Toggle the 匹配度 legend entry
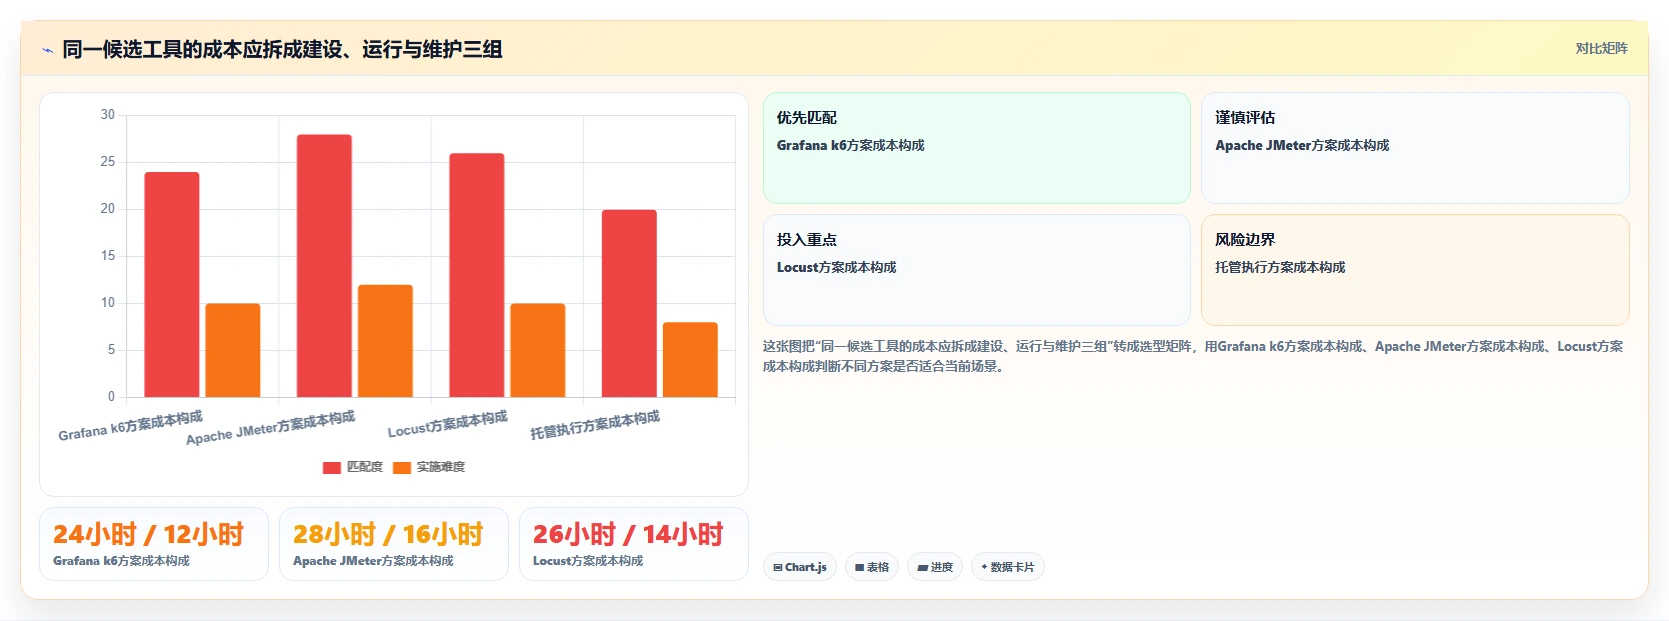Screen dimensions: 1669x621 [x=353, y=467]
